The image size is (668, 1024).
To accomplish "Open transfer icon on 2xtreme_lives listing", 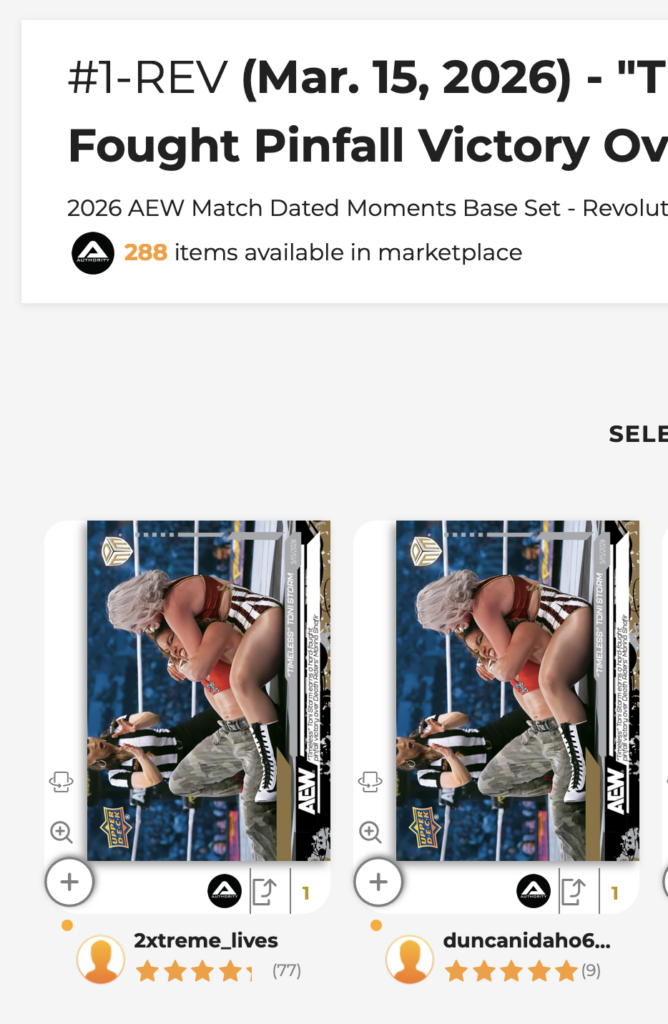I will coord(264,891).
